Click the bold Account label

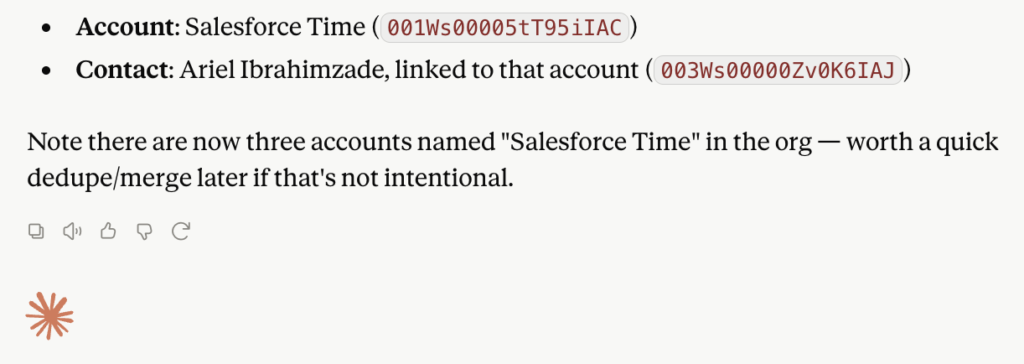125,27
